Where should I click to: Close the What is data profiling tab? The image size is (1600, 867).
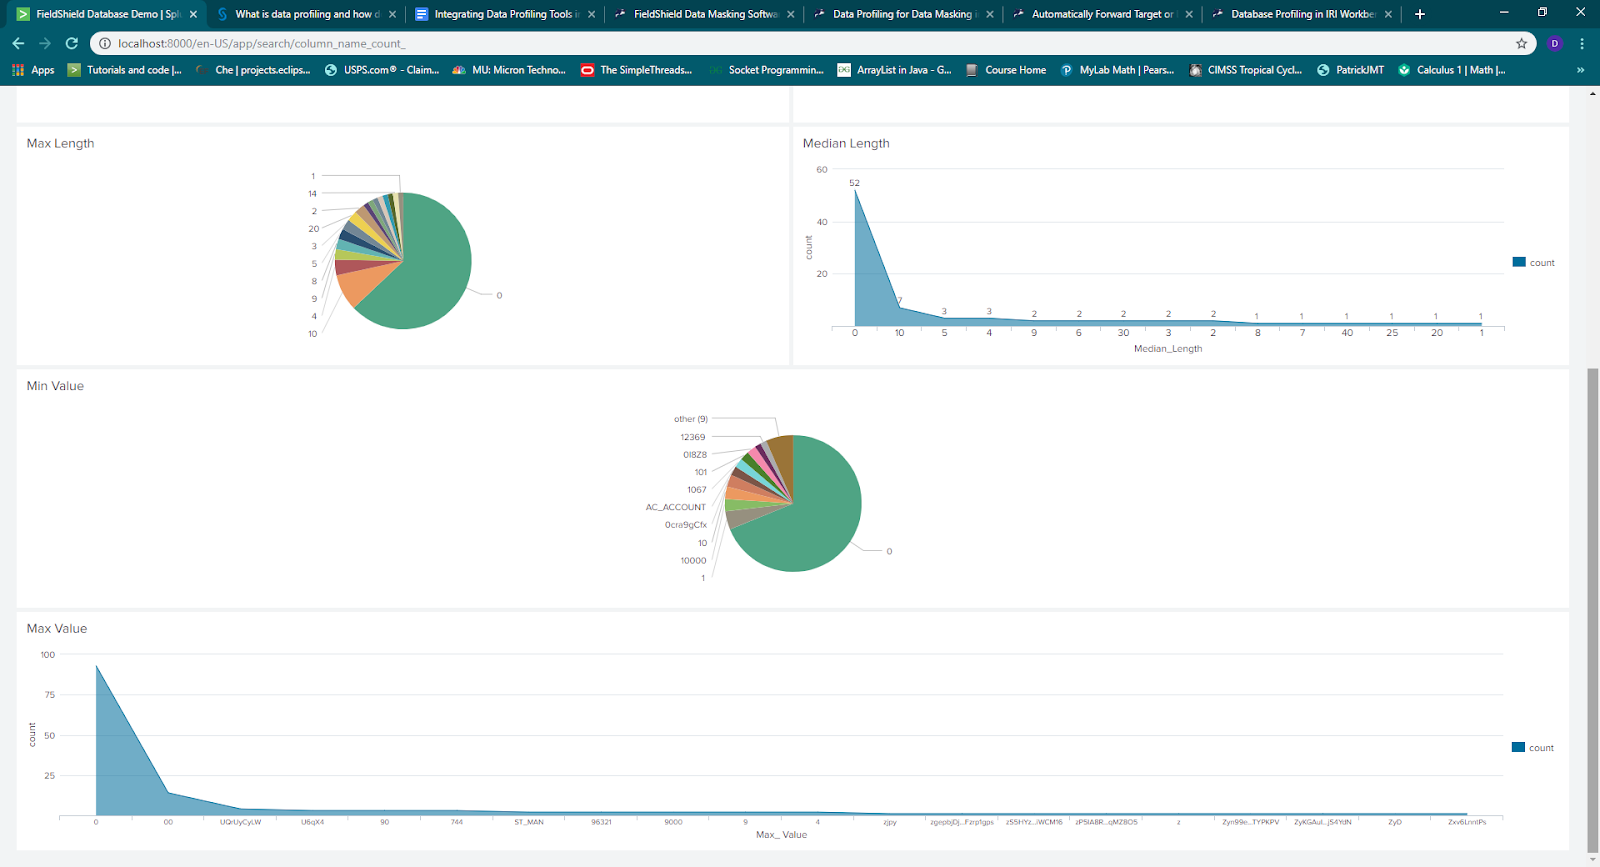tap(392, 14)
